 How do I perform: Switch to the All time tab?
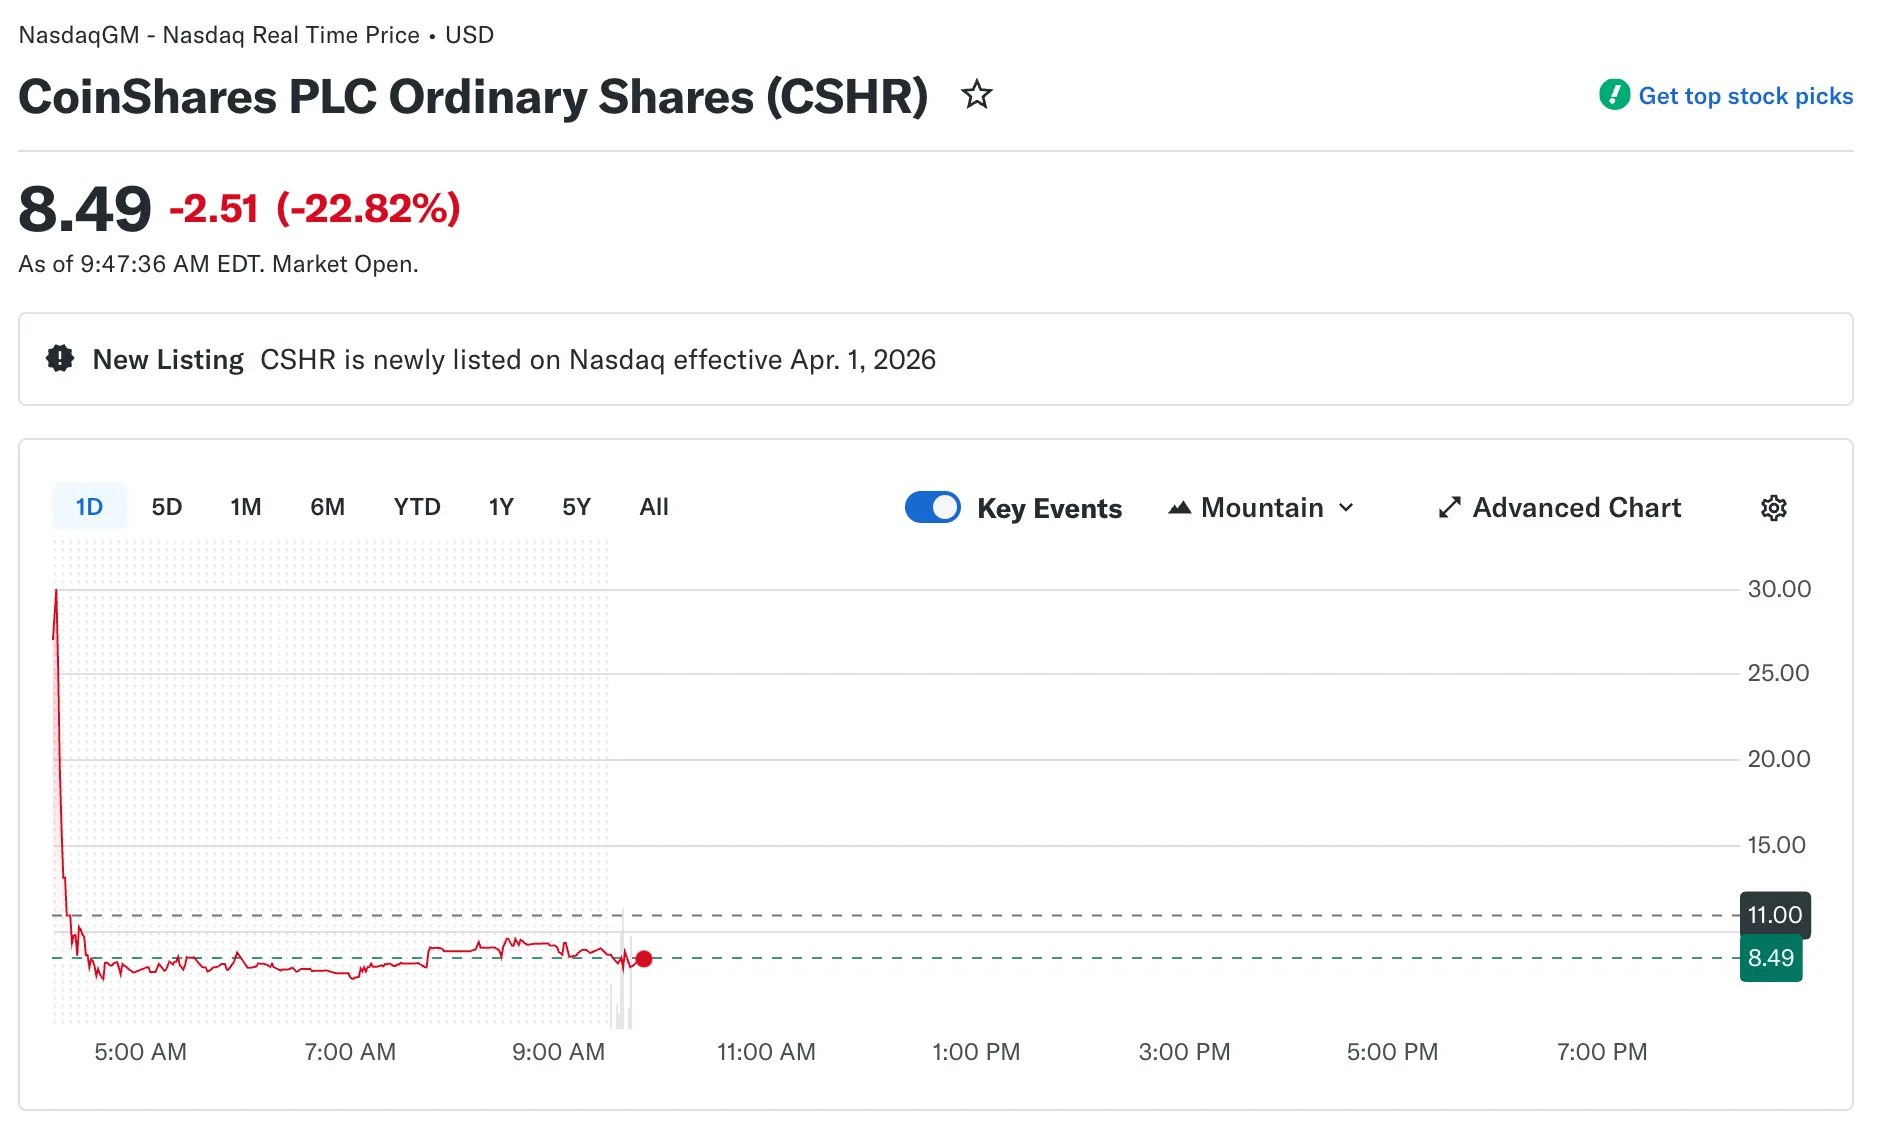click(654, 507)
